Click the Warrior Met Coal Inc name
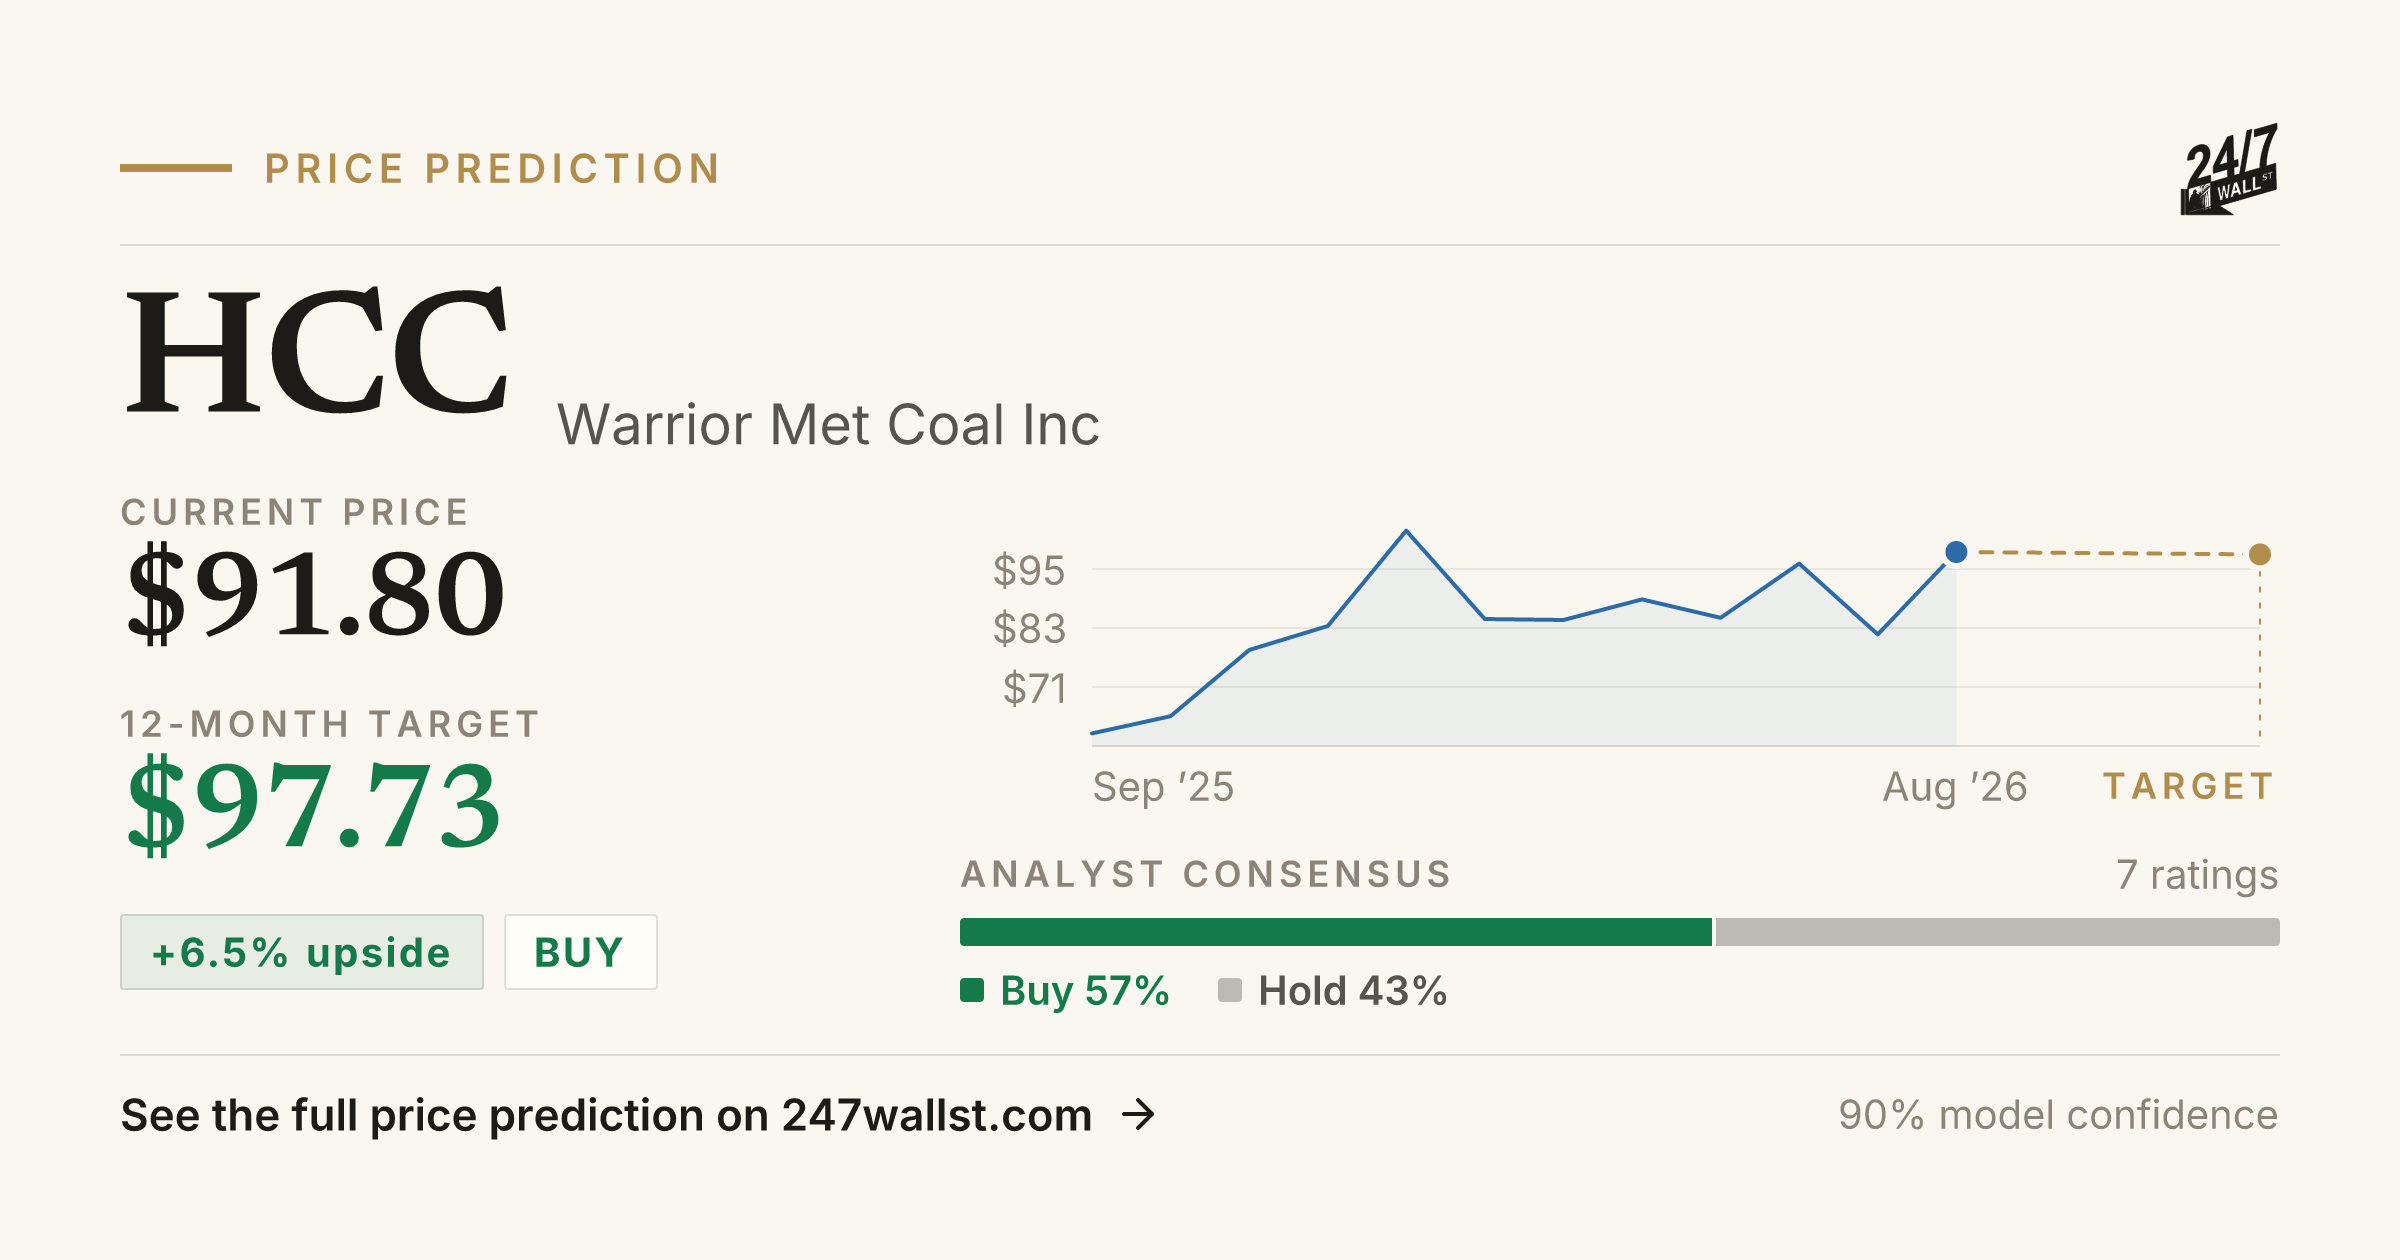Screen dimensions: 2400x1260 coord(828,424)
